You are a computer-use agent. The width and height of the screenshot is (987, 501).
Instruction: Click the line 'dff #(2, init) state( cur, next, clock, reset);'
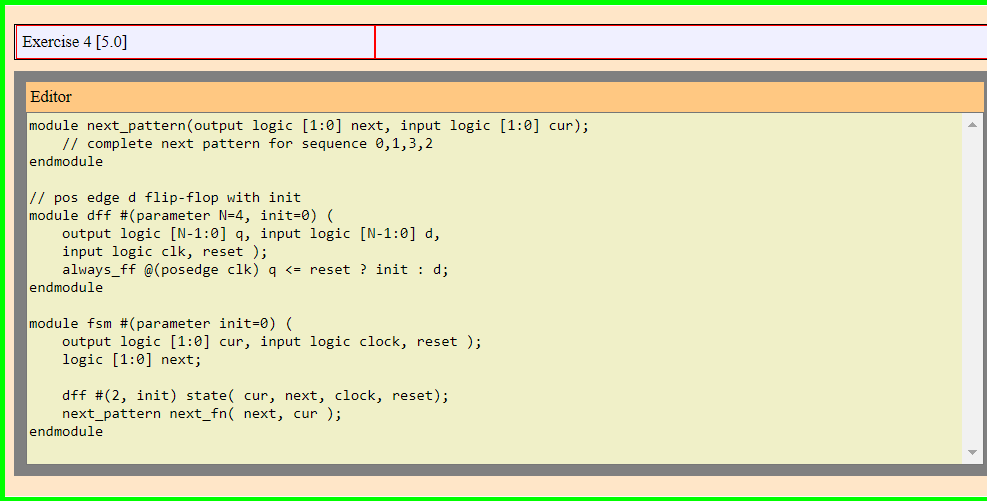255,396
